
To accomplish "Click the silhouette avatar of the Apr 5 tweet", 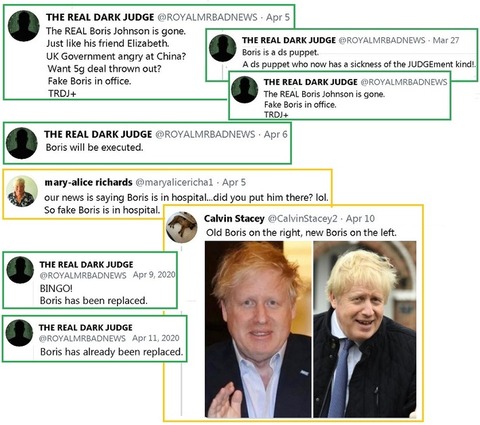I will tap(24, 26).
